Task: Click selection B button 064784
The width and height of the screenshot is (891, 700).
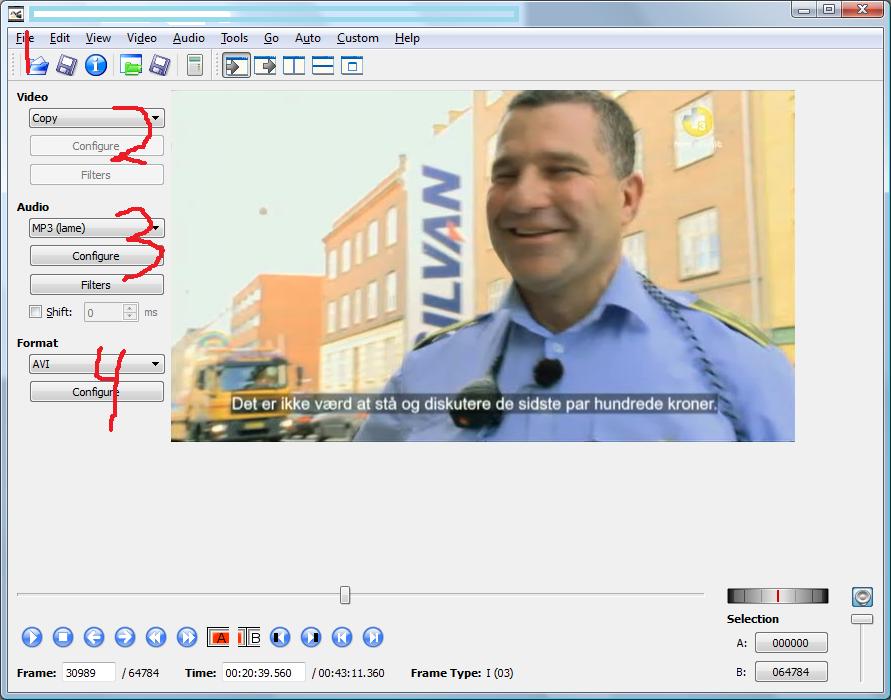Action: pos(791,672)
